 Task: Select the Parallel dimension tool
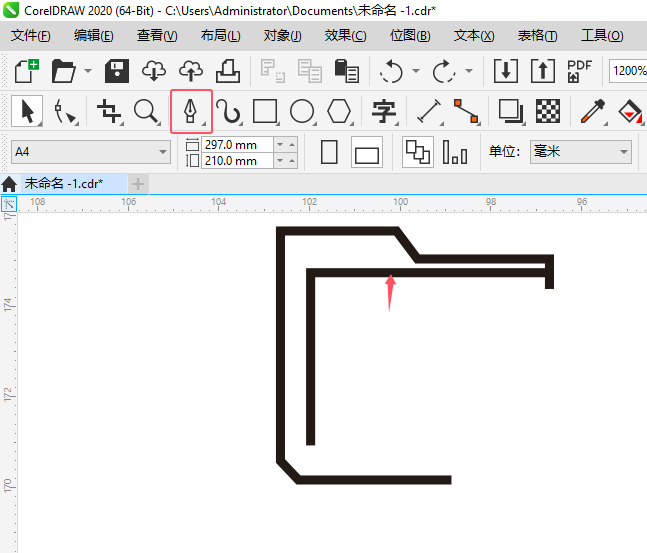(x=429, y=111)
